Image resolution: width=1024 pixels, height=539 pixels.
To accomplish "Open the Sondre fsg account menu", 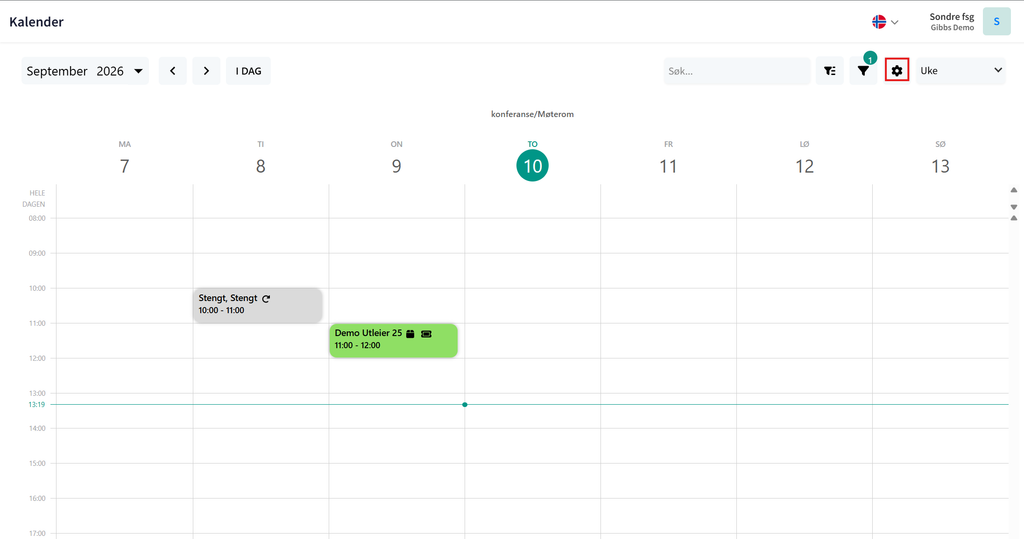I will 952,22.
